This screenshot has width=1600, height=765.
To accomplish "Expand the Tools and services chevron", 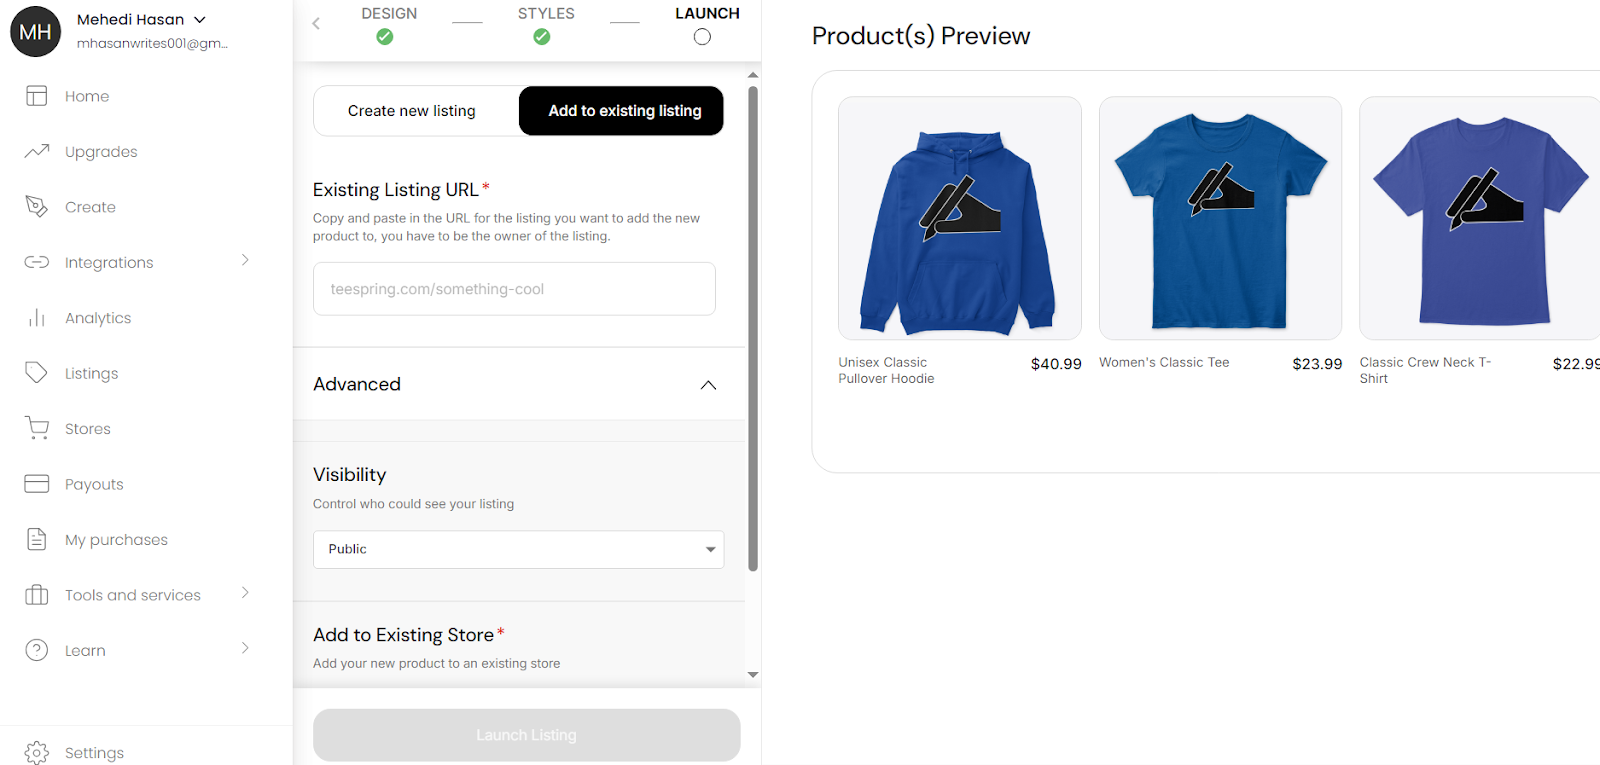I will click(x=245, y=593).
